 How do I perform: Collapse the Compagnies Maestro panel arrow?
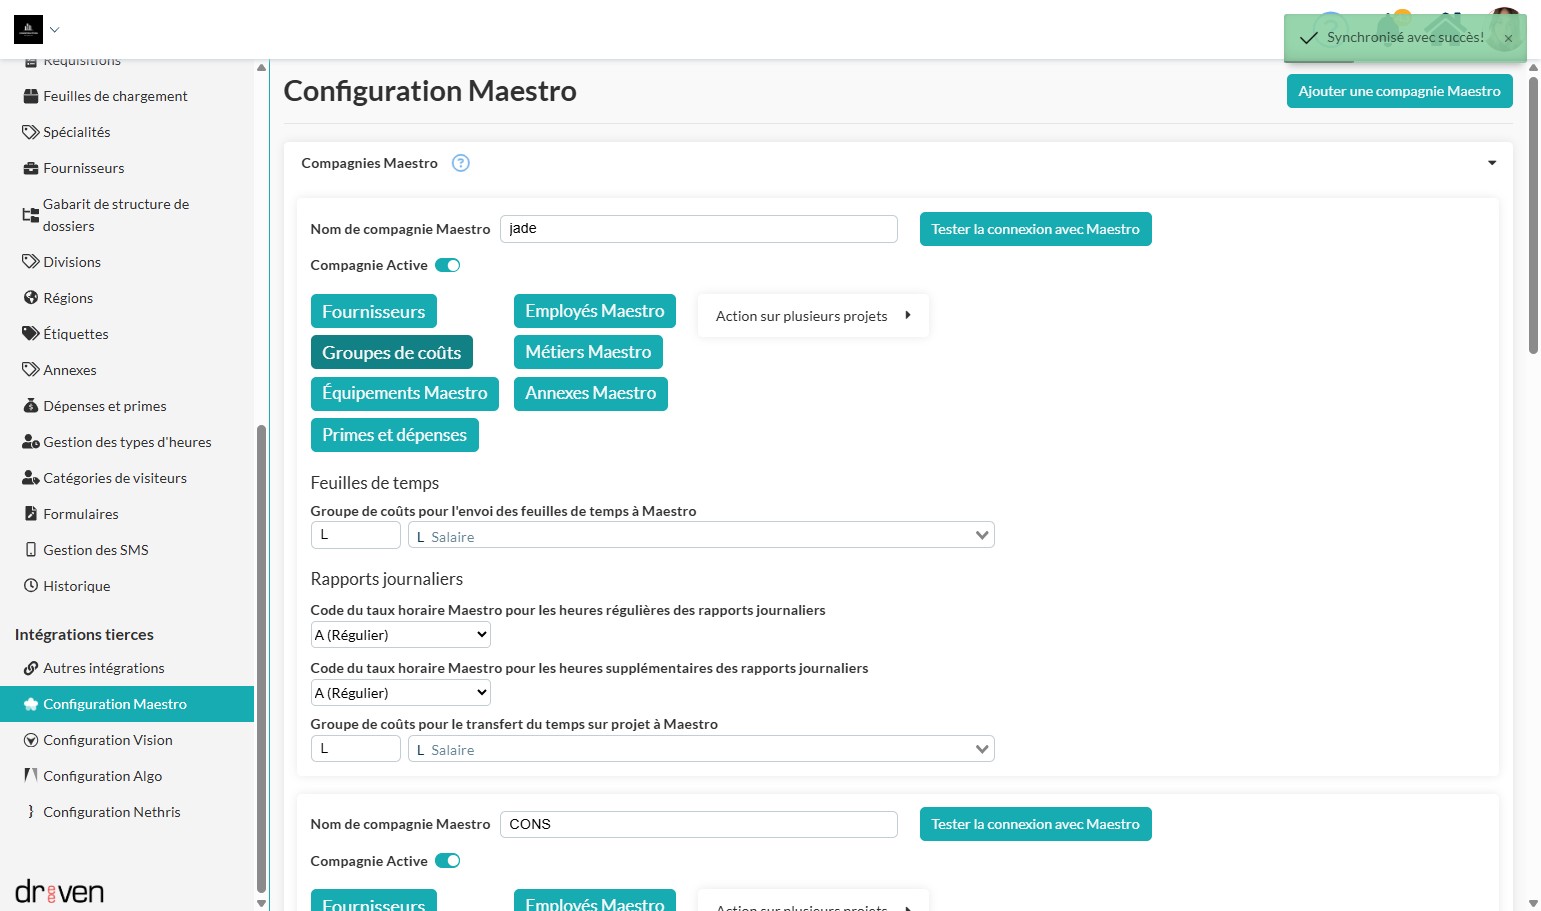[x=1492, y=163]
